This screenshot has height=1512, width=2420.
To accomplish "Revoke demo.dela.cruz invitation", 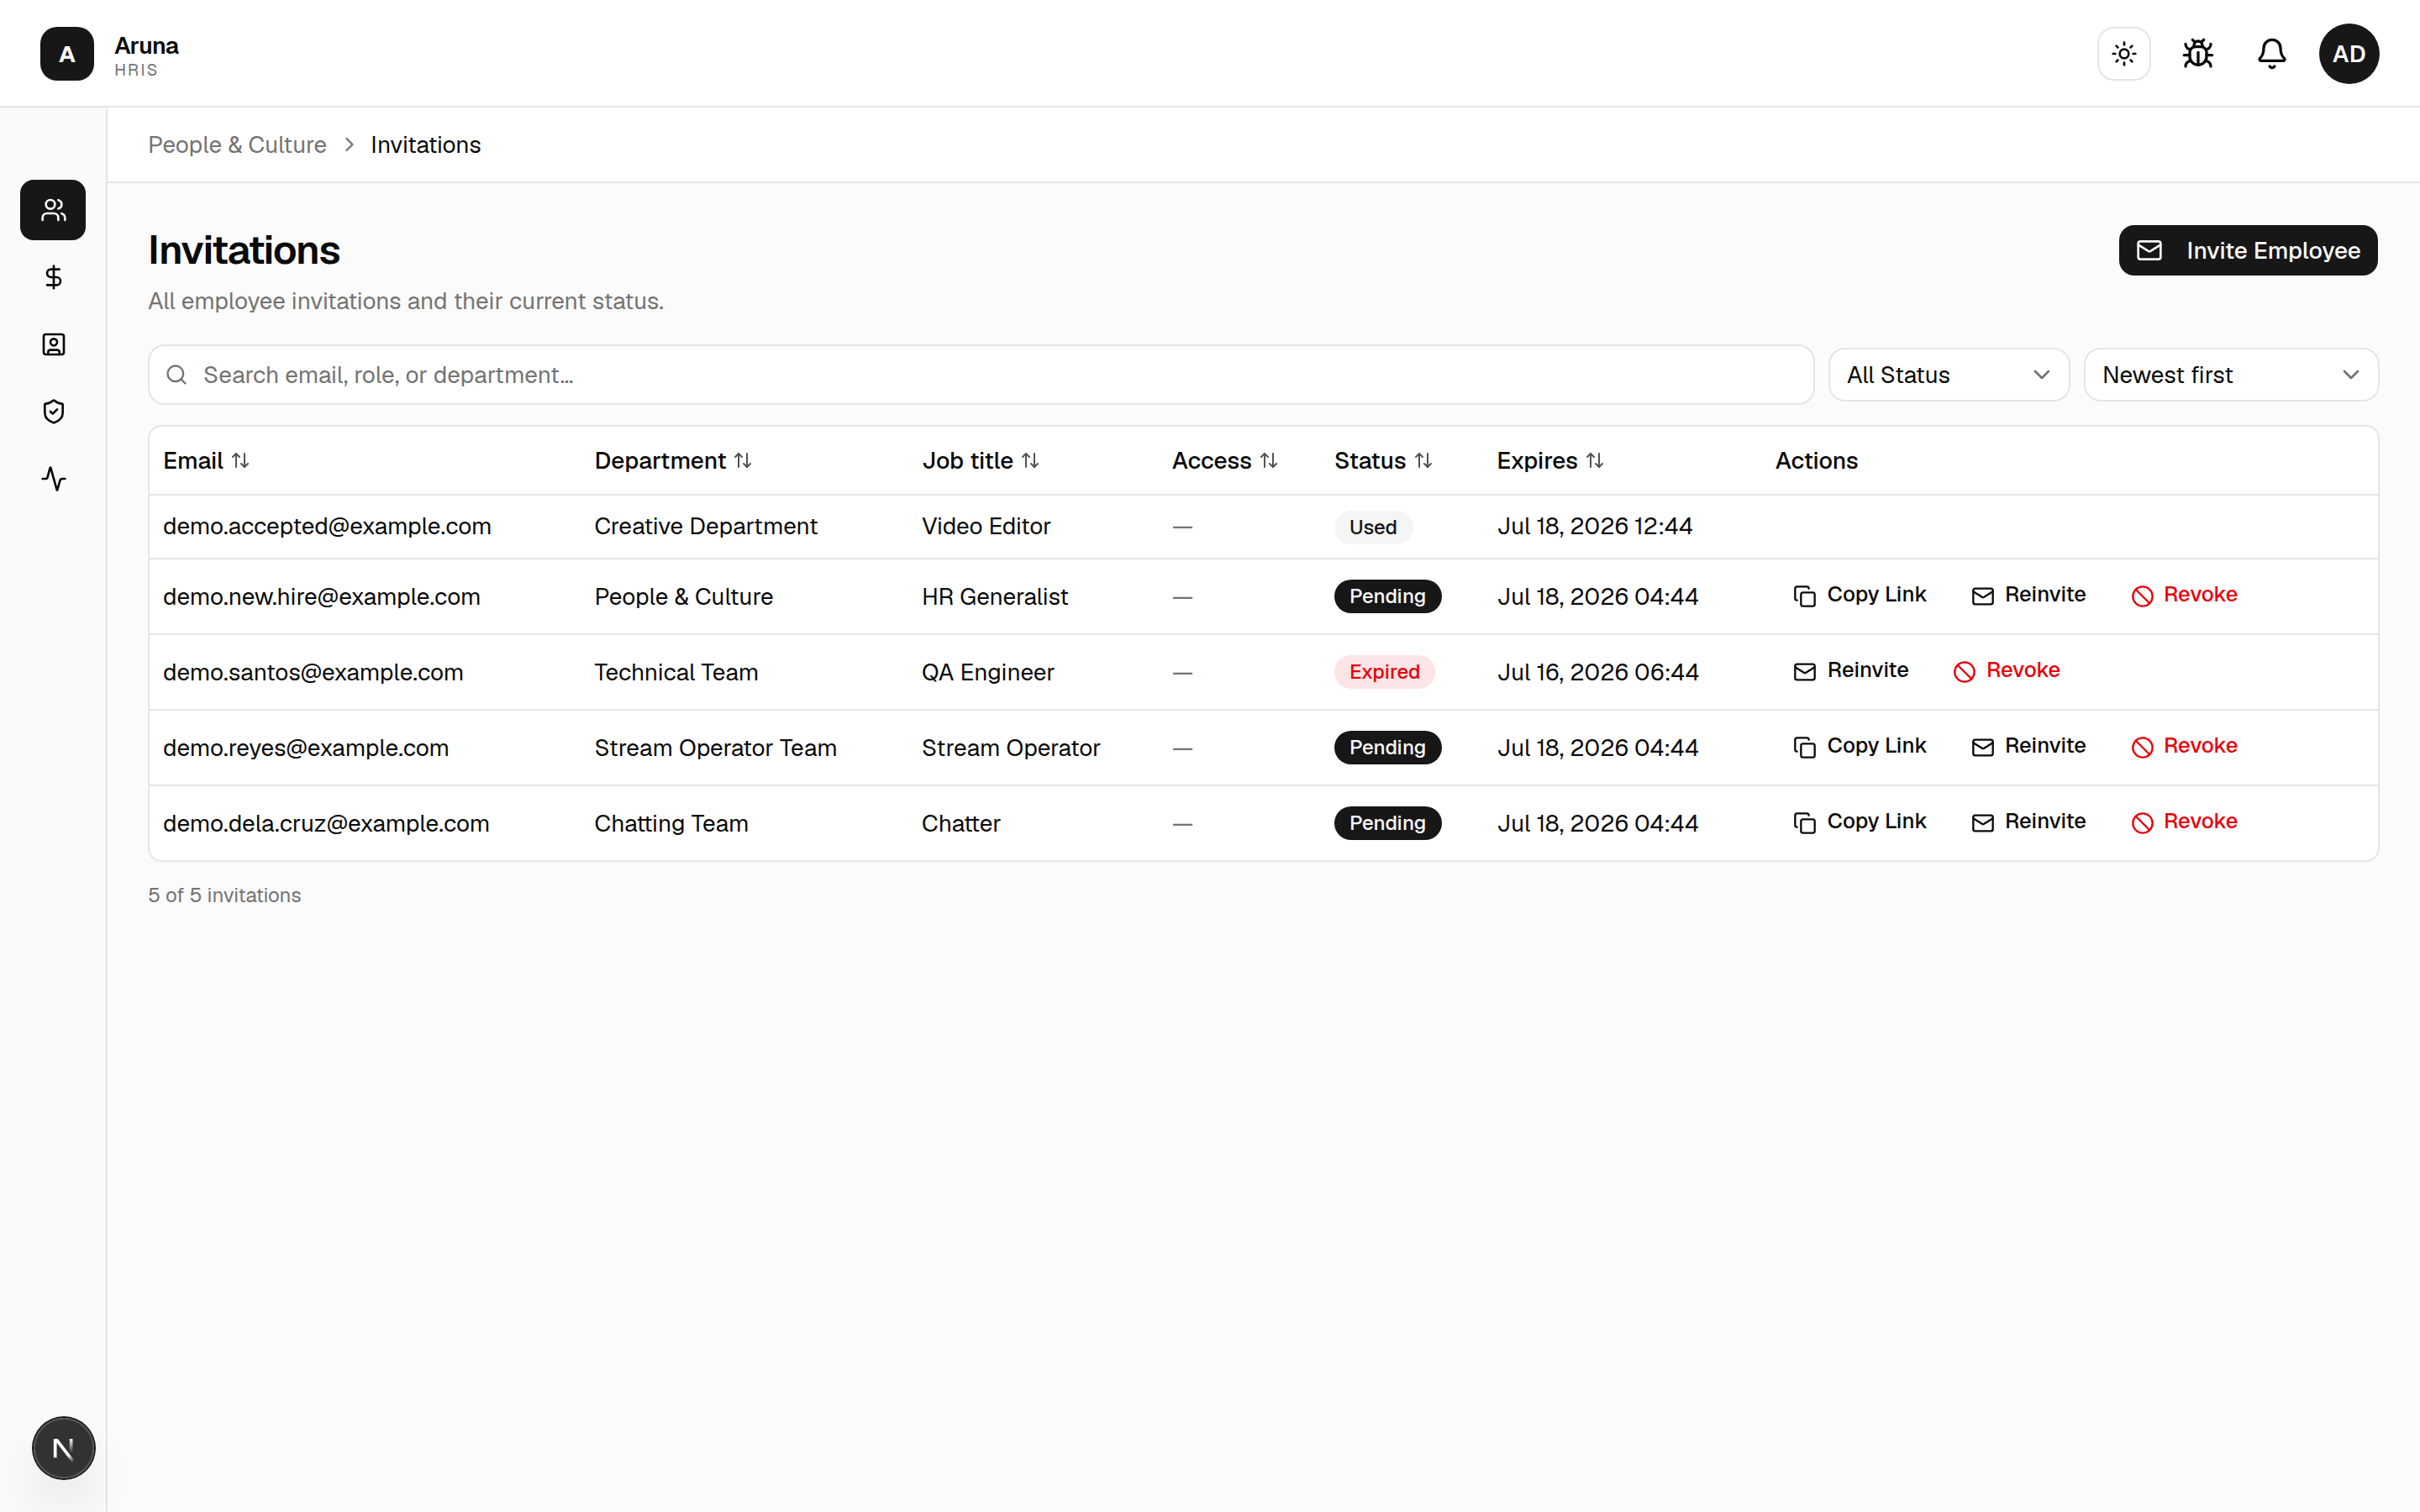I will (x=2184, y=822).
